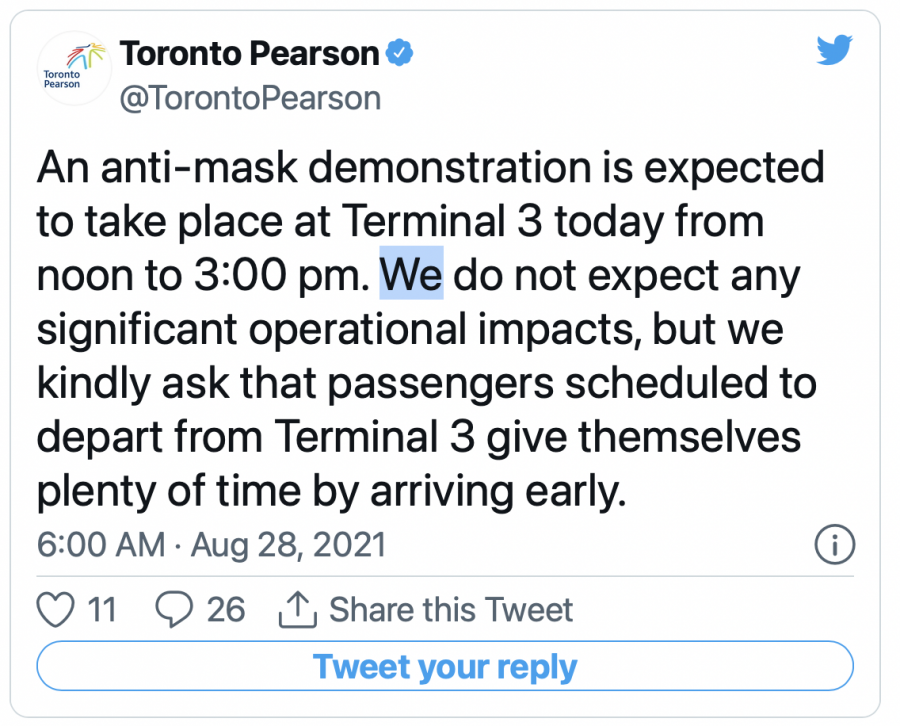Click the blue verified checkmark badge
The width and height of the screenshot is (900, 726).
401,53
